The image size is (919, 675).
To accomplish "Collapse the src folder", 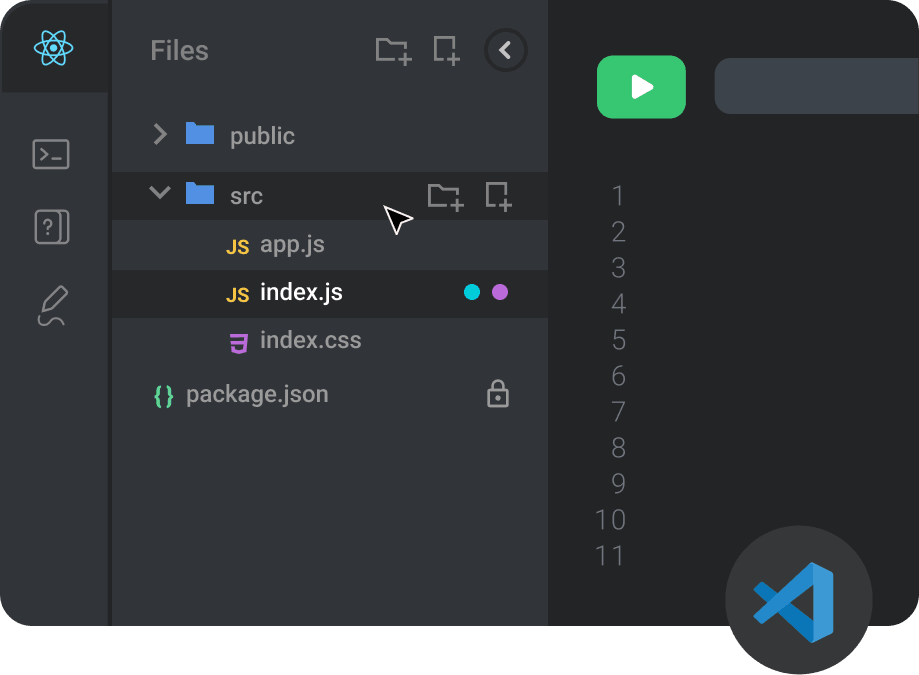I will (160, 193).
